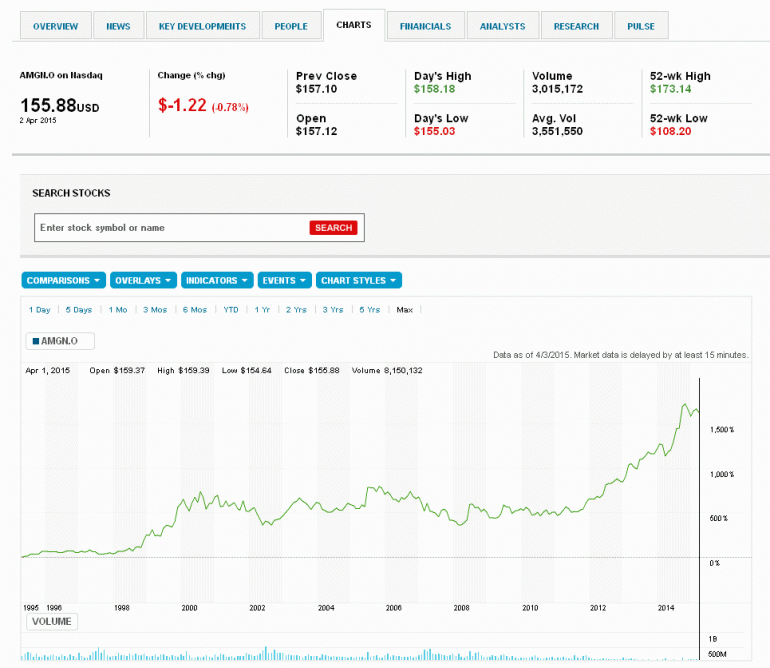770x668 pixels.
Task: Go to the Financials tab
Action: [x=425, y=26]
